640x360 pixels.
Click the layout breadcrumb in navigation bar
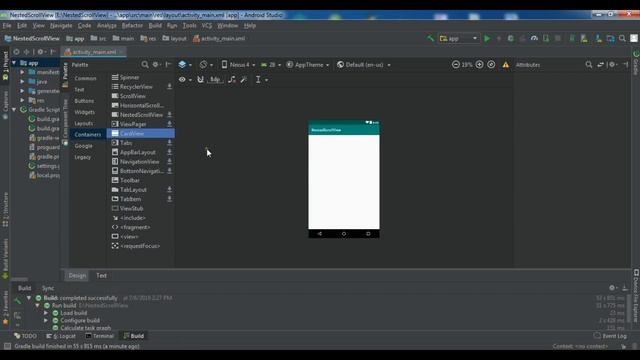coord(174,38)
